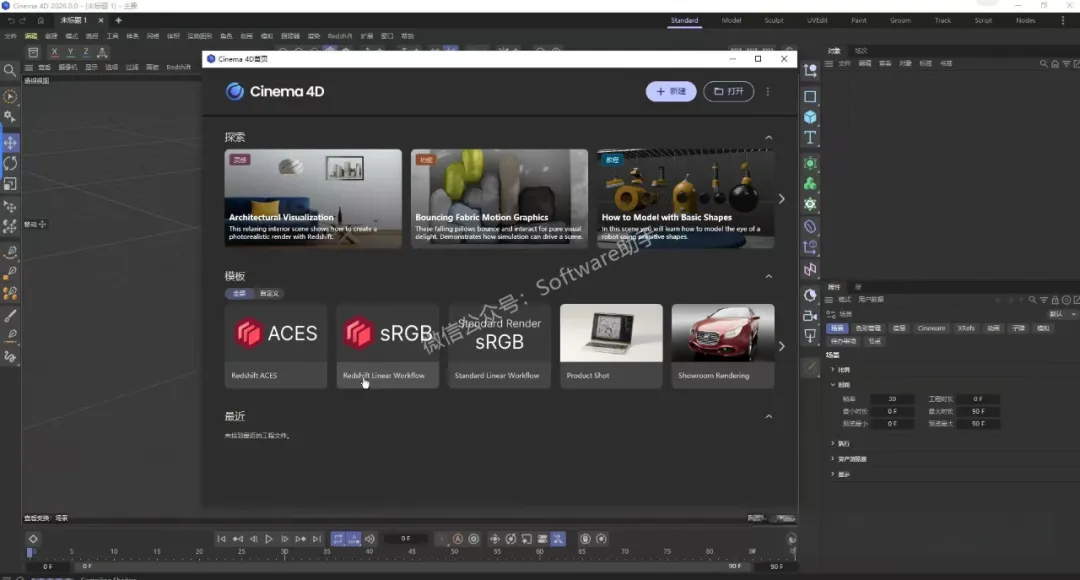Click the timeline playhead at frame 0
The width and height of the screenshot is (1080, 580).
pyautogui.click(x=30, y=552)
